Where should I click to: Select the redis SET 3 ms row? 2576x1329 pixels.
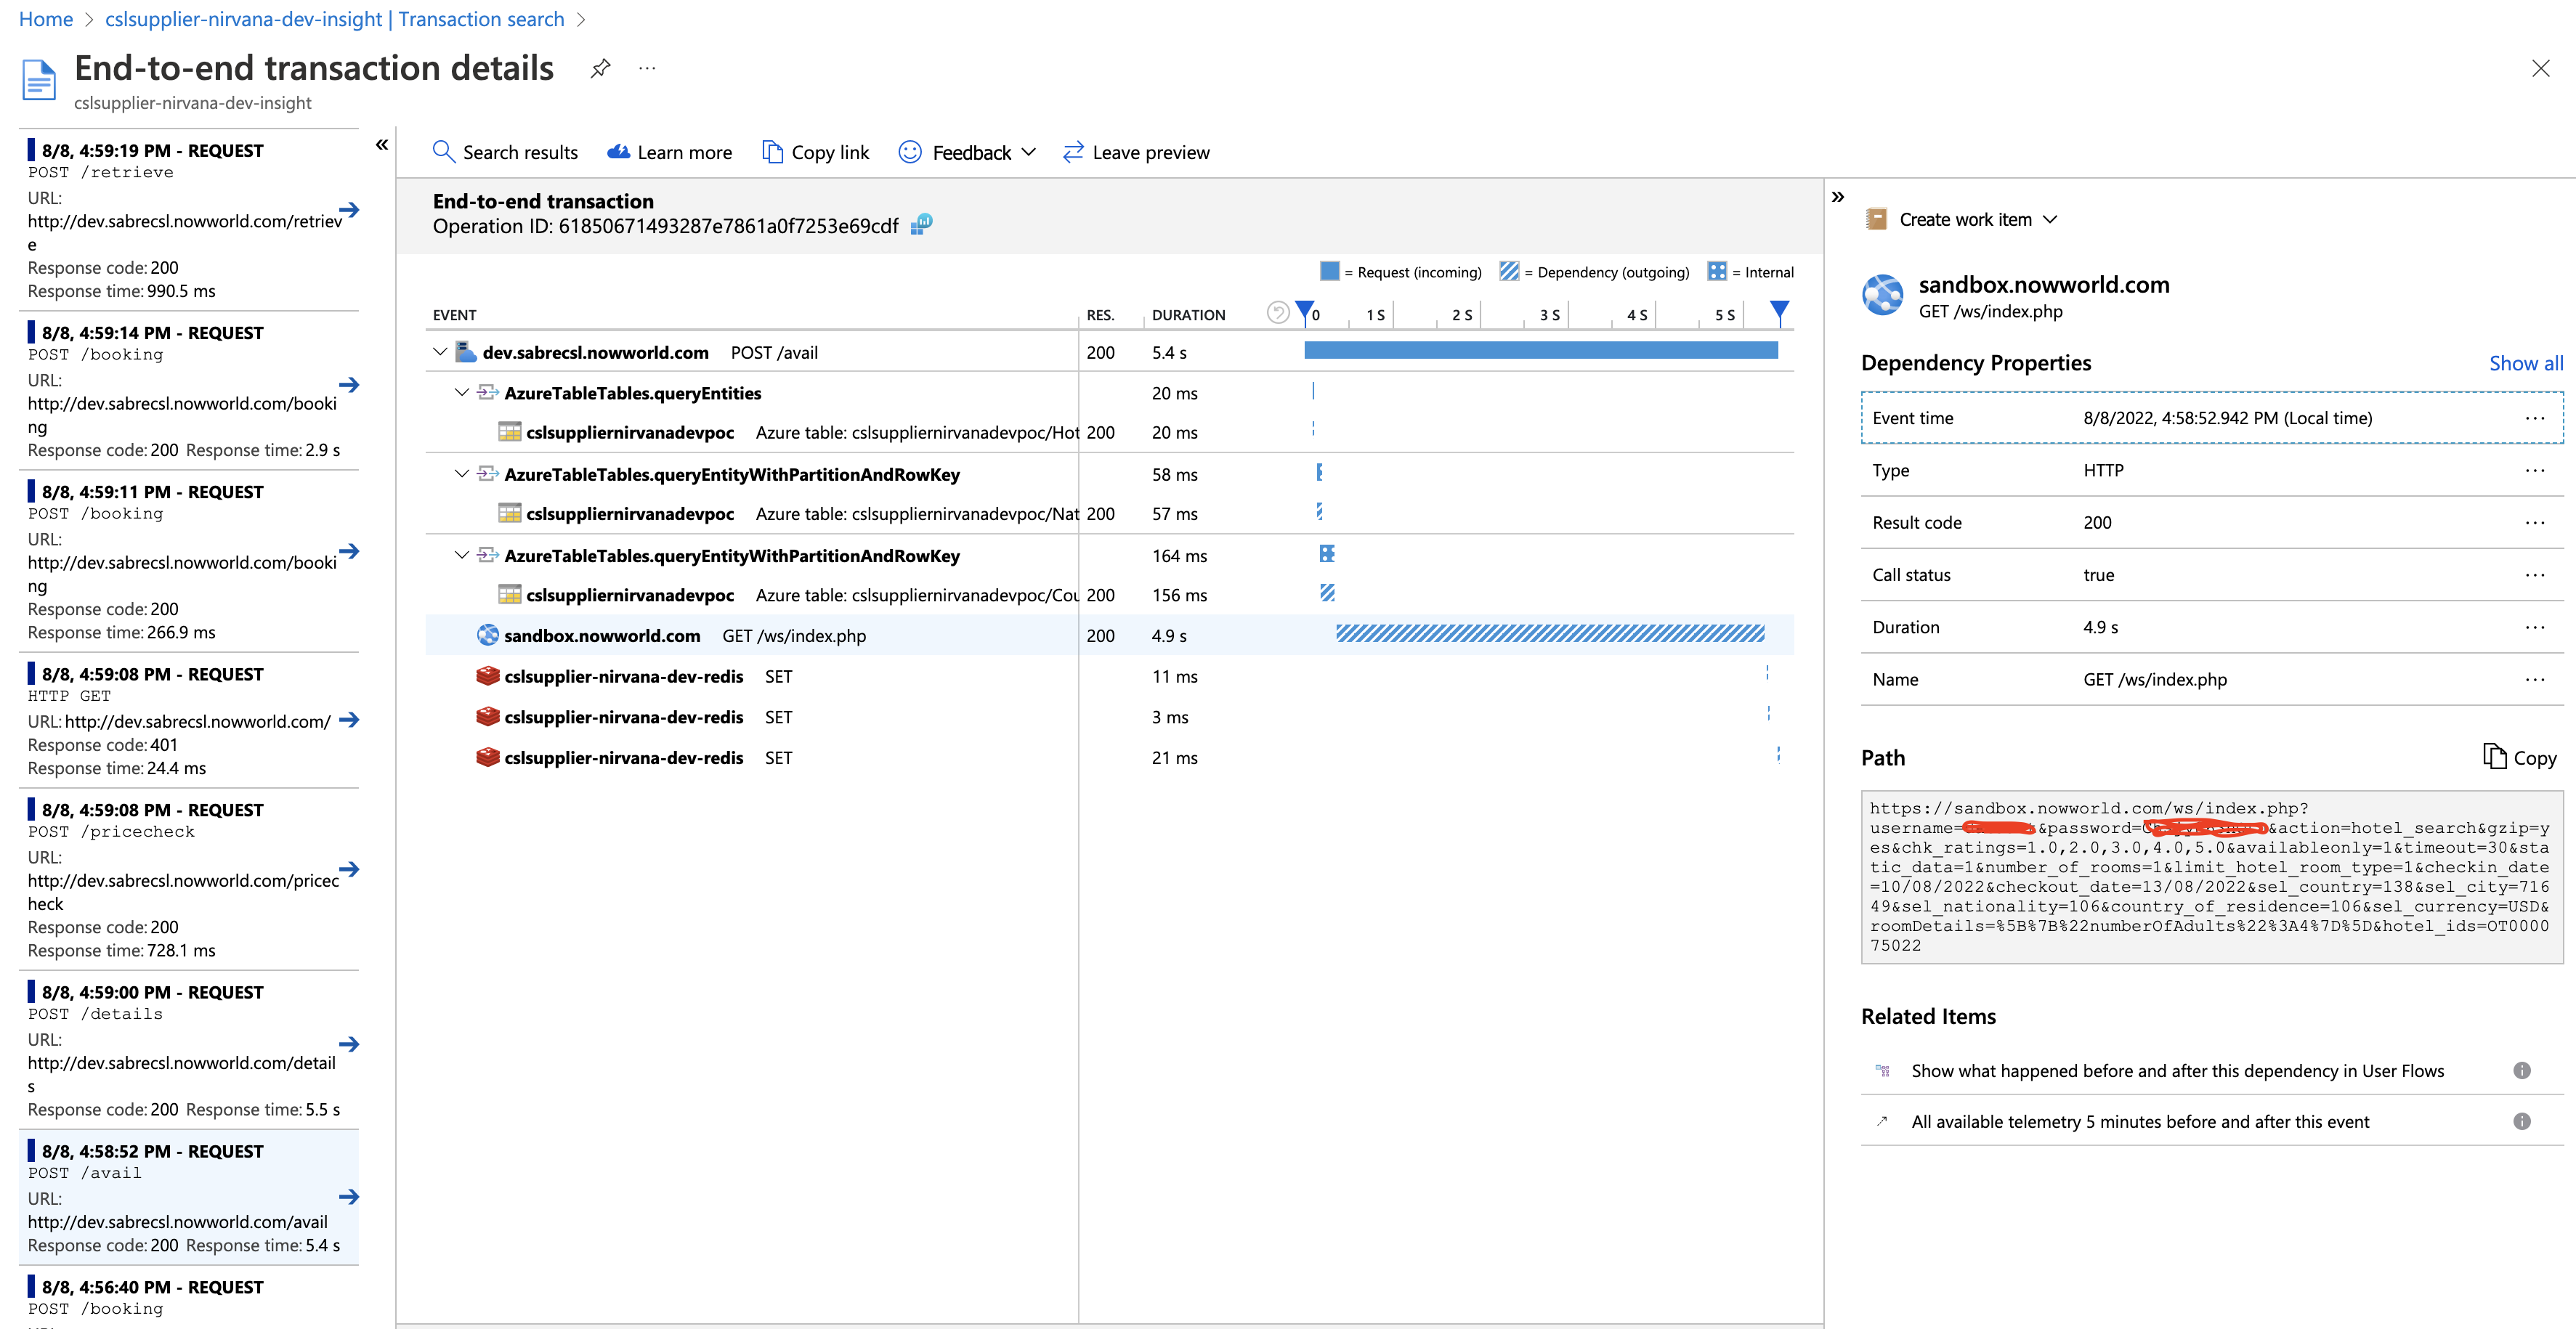1109,717
